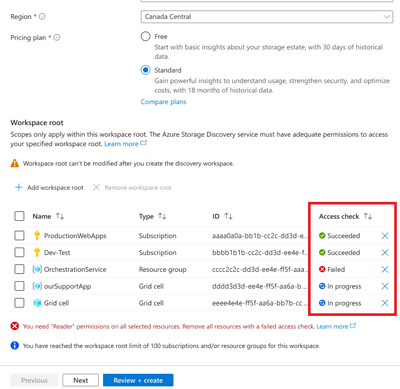The height and width of the screenshot is (389, 400).
Task: Click the ID cell starting with aaaa0a0a
Action: [260, 236]
